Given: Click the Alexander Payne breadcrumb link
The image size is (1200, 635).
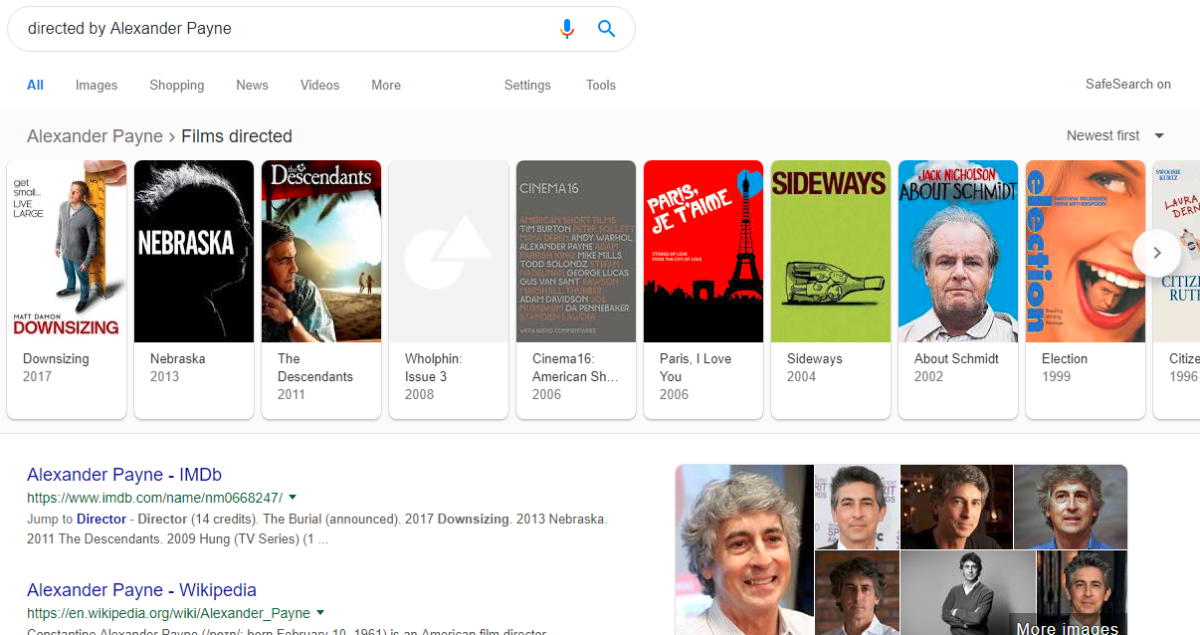Looking at the screenshot, I should point(95,136).
